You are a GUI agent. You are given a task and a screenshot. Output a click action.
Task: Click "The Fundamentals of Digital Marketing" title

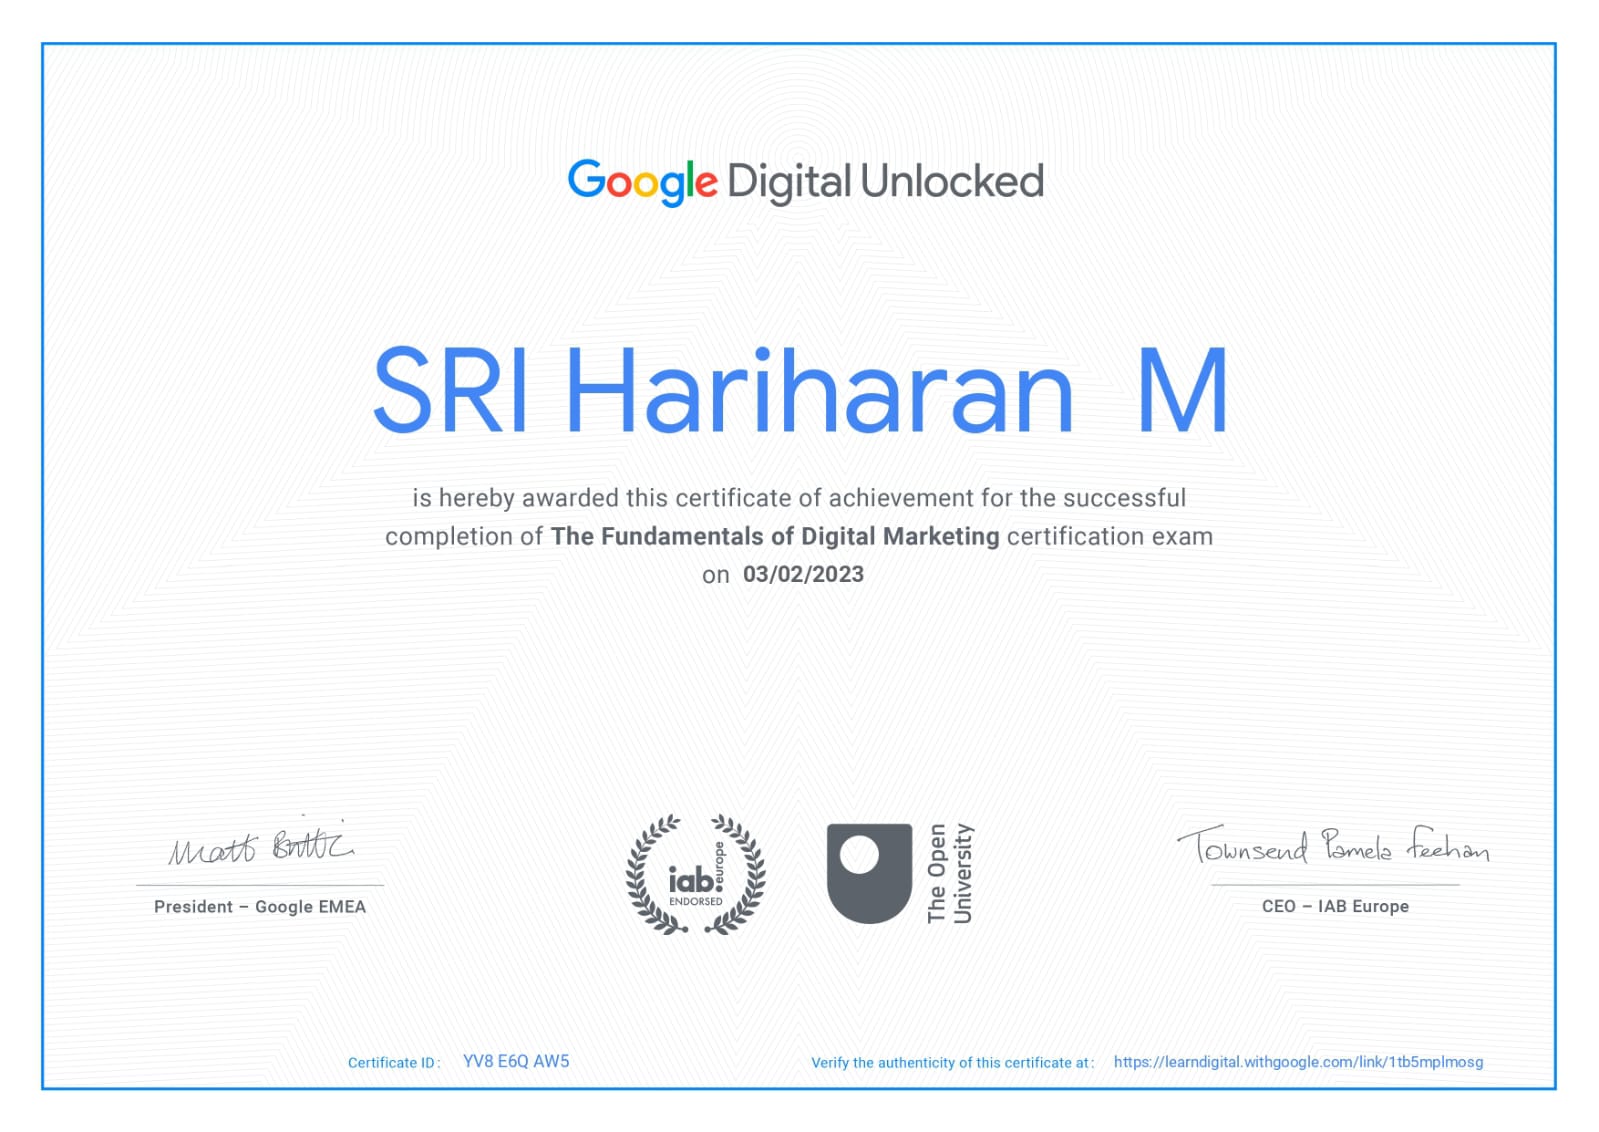[x=775, y=537]
